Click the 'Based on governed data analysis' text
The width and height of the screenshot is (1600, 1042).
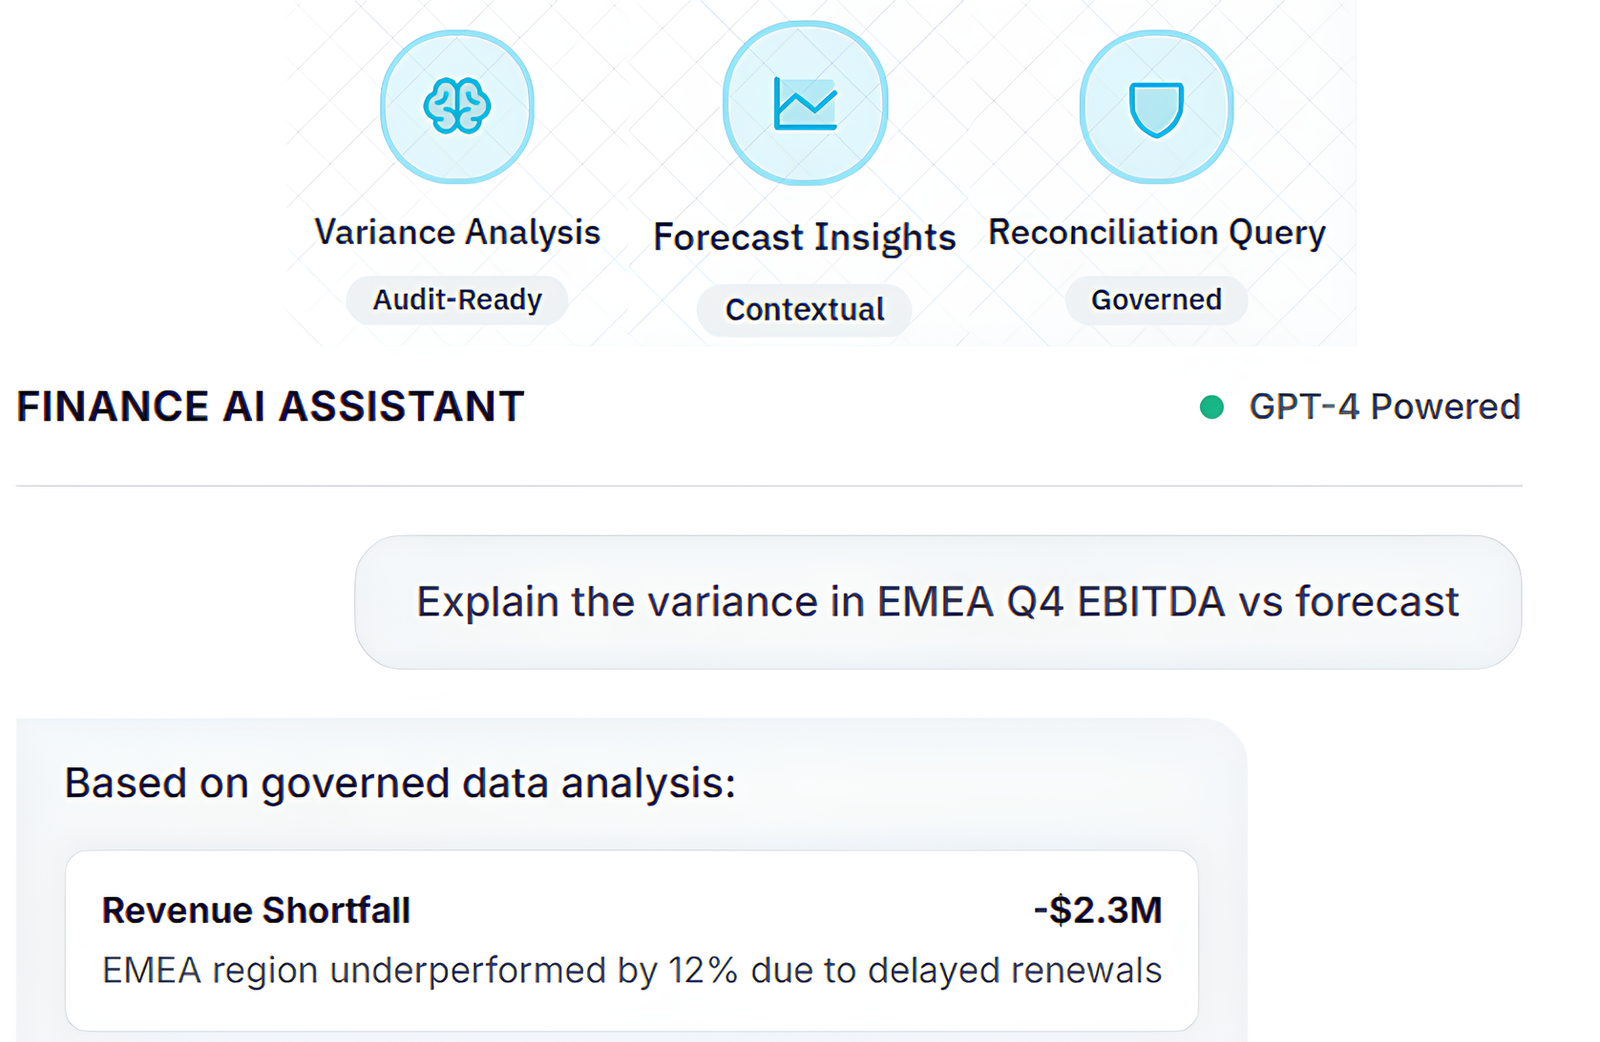pyautogui.click(x=400, y=783)
